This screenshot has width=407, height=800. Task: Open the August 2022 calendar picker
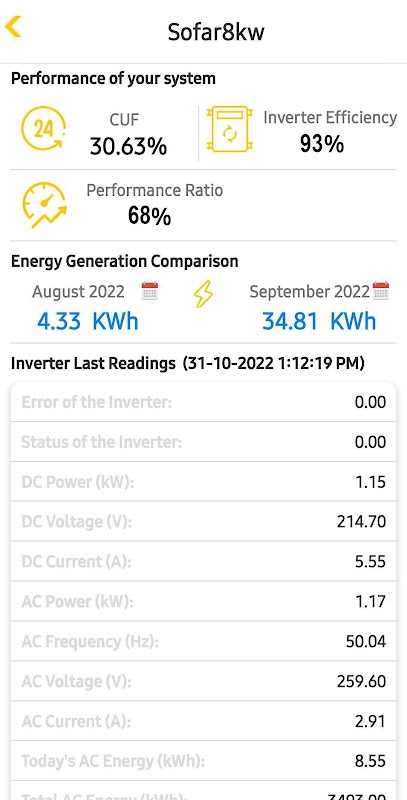click(x=150, y=291)
